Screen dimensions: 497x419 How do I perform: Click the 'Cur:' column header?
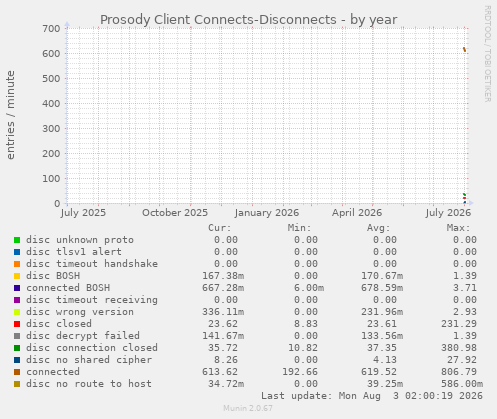point(220,228)
